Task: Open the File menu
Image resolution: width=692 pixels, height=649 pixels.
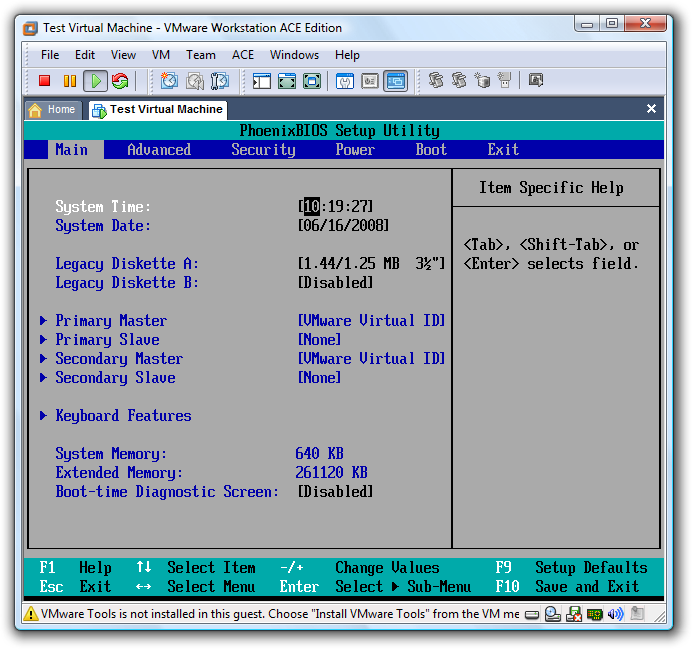Action: click(50, 55)
